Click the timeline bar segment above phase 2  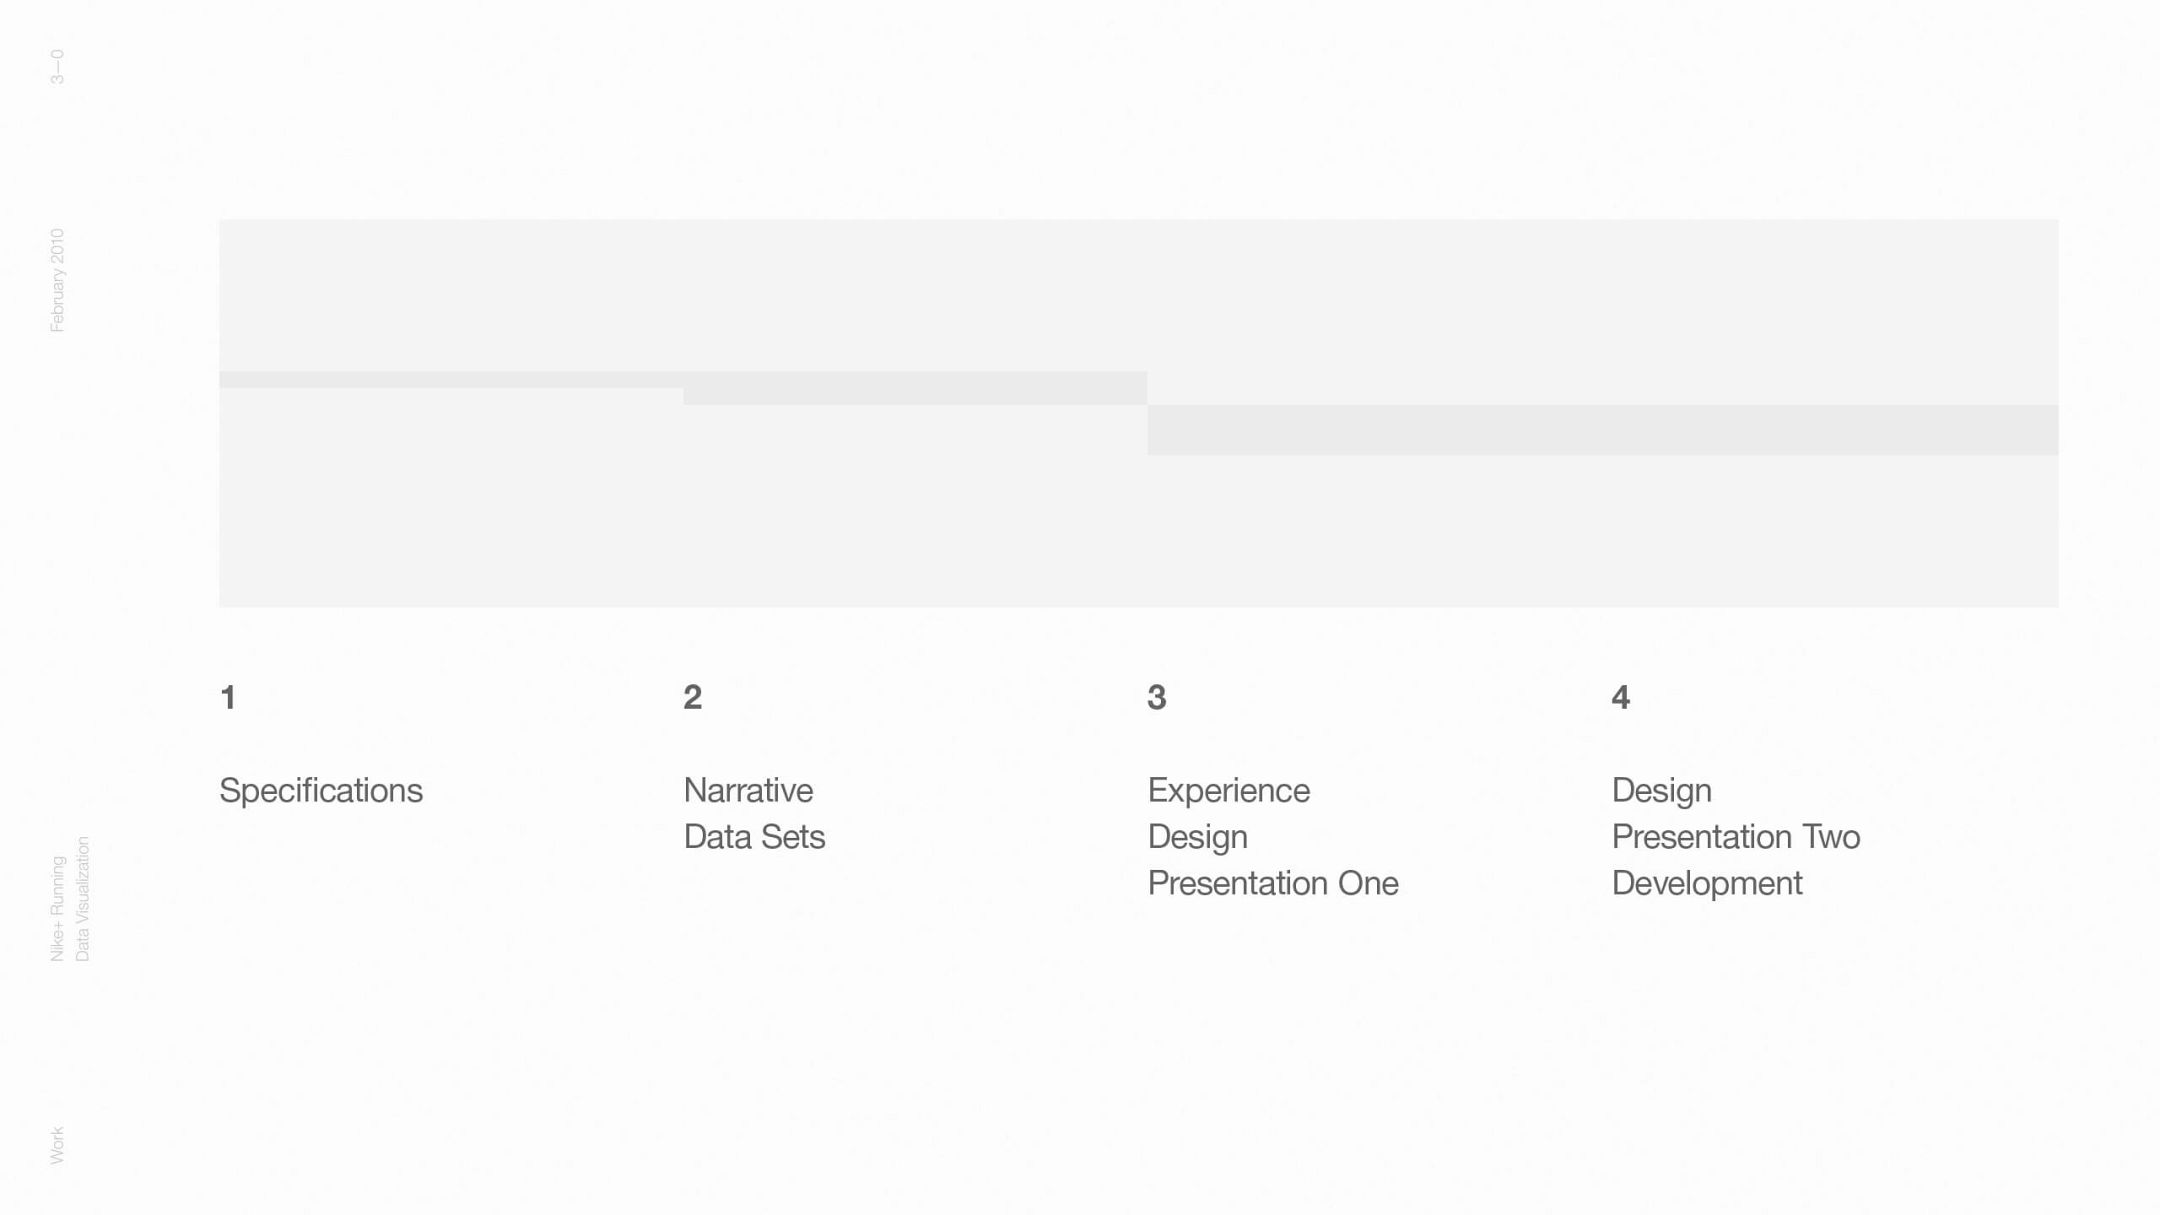coord(914,388)
